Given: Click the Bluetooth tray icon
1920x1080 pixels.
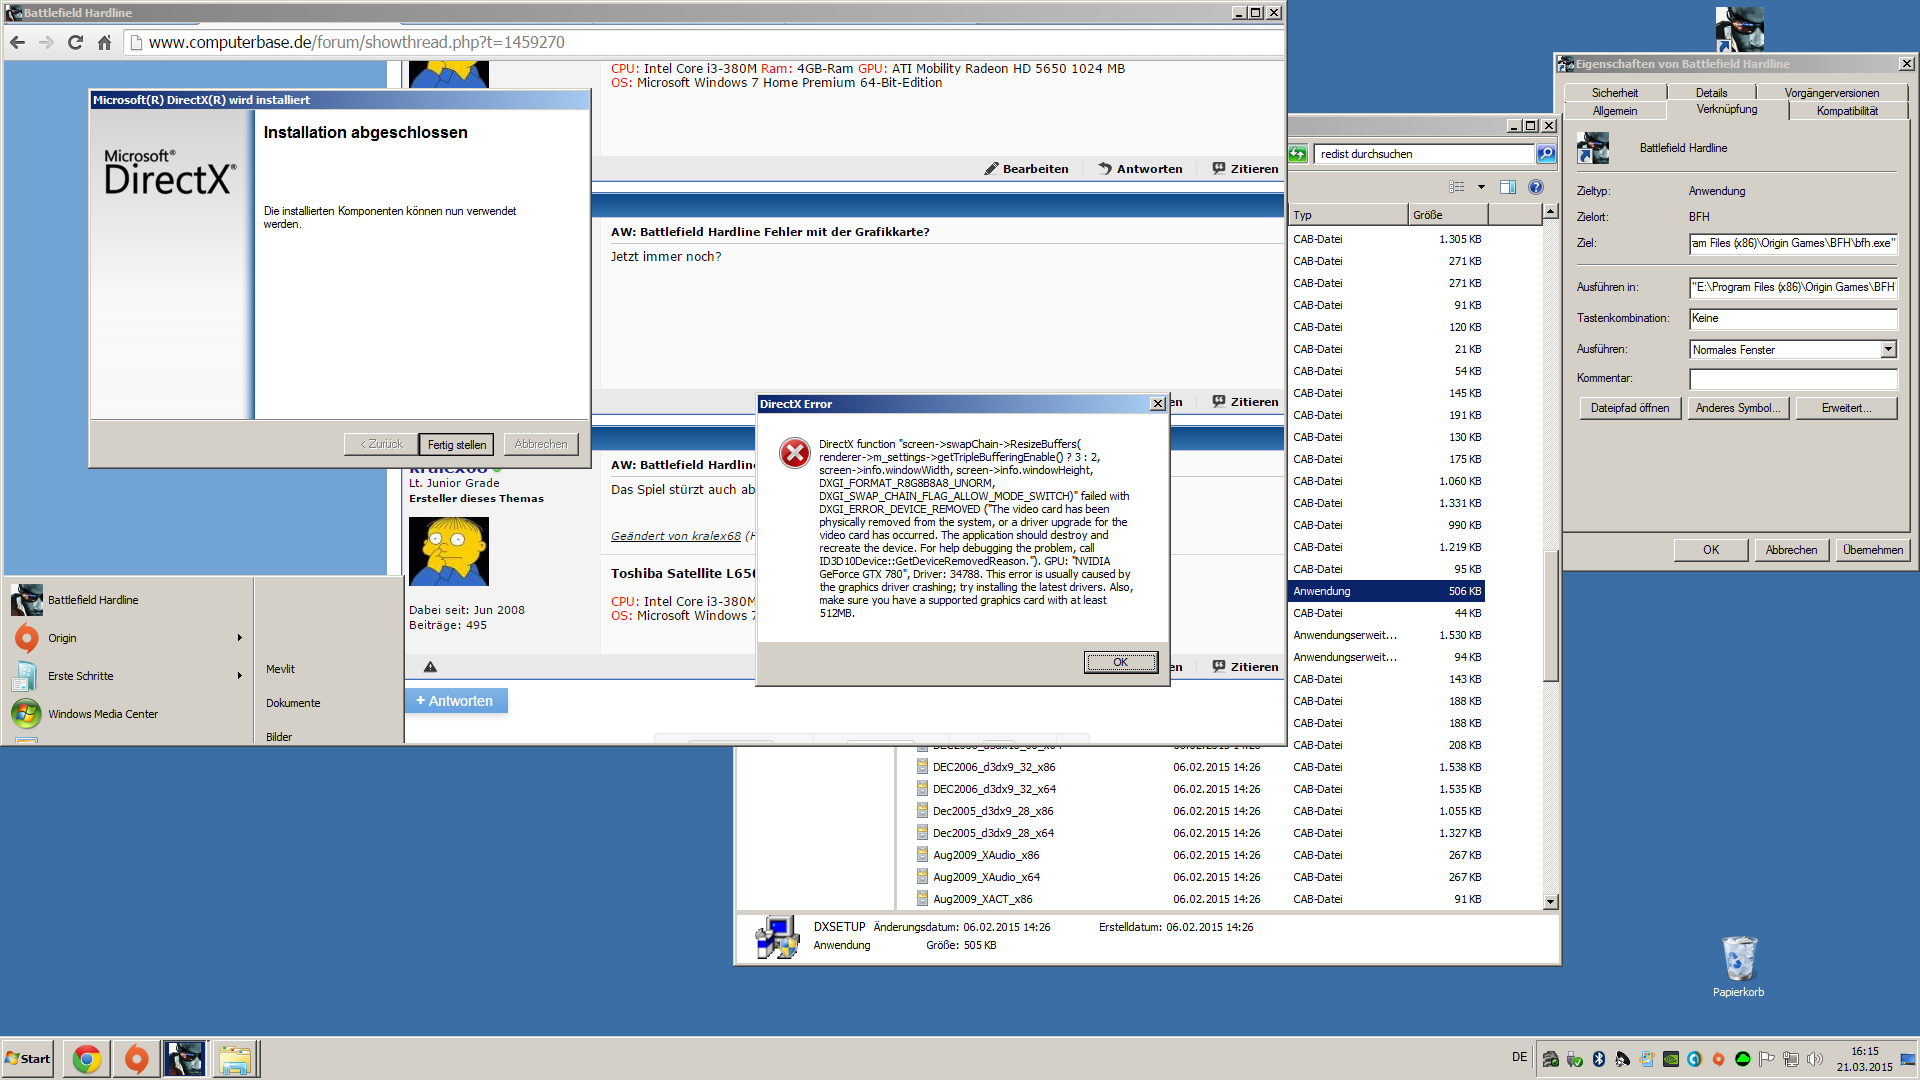Looking at the screenshot, I should coord(1599,1059).
